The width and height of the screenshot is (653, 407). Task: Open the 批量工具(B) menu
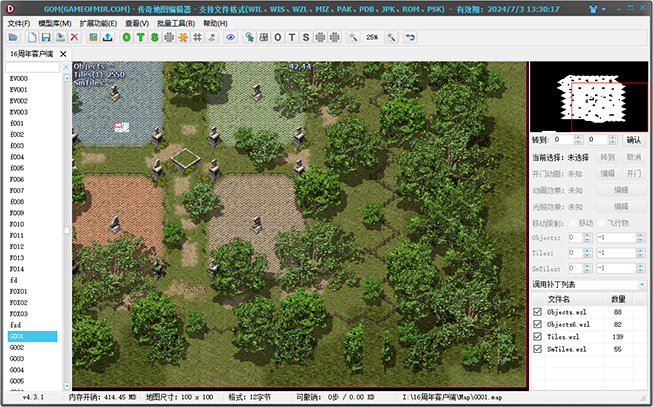176,22
